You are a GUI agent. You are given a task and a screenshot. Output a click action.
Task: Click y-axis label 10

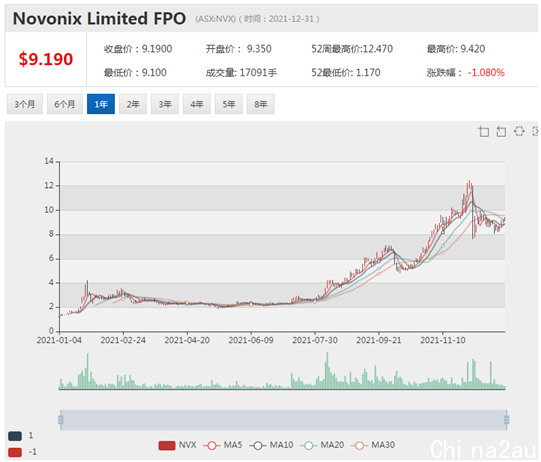click(49, 210)
